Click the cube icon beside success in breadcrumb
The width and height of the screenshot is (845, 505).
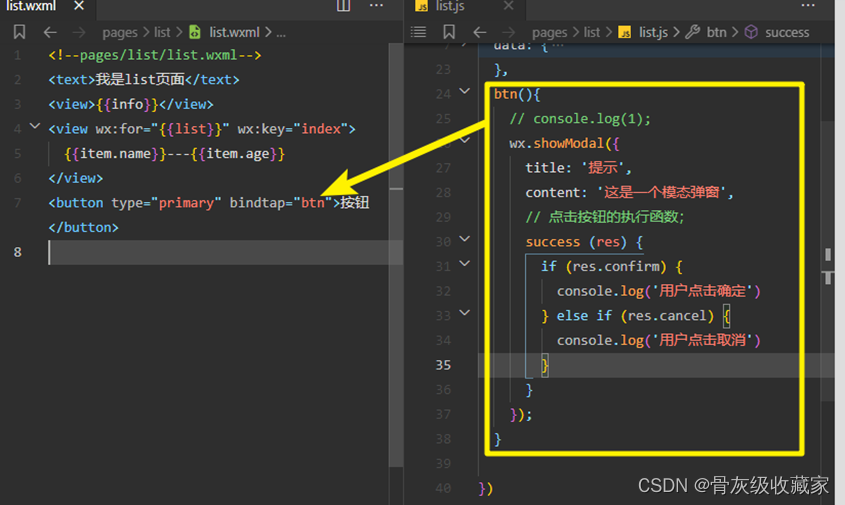click(751, 32)
